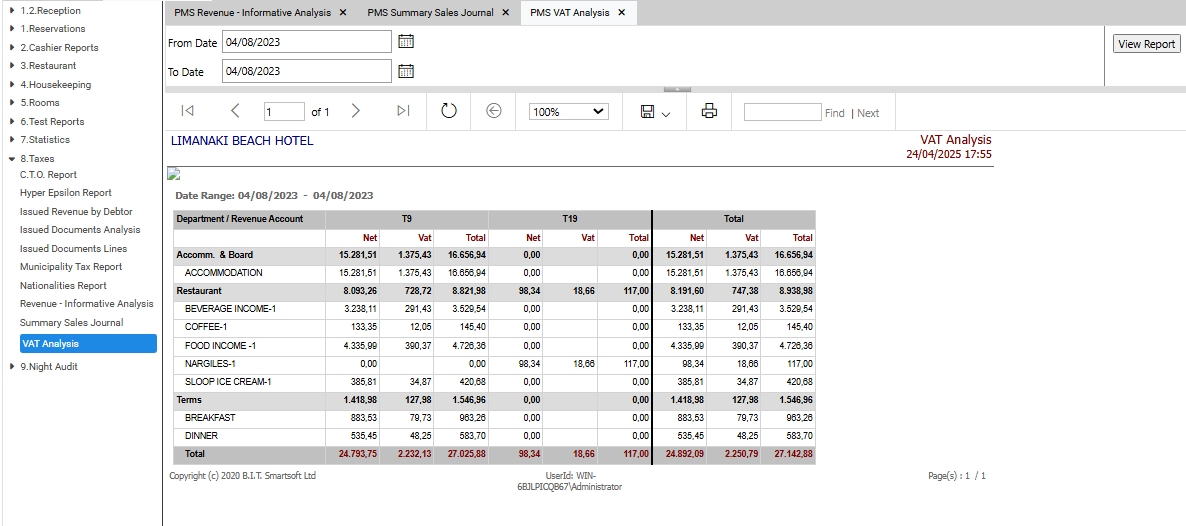Go to first report page
The height and width of the screenshot is (526, 1186).
pyautogui.click(x=188, y=111)
